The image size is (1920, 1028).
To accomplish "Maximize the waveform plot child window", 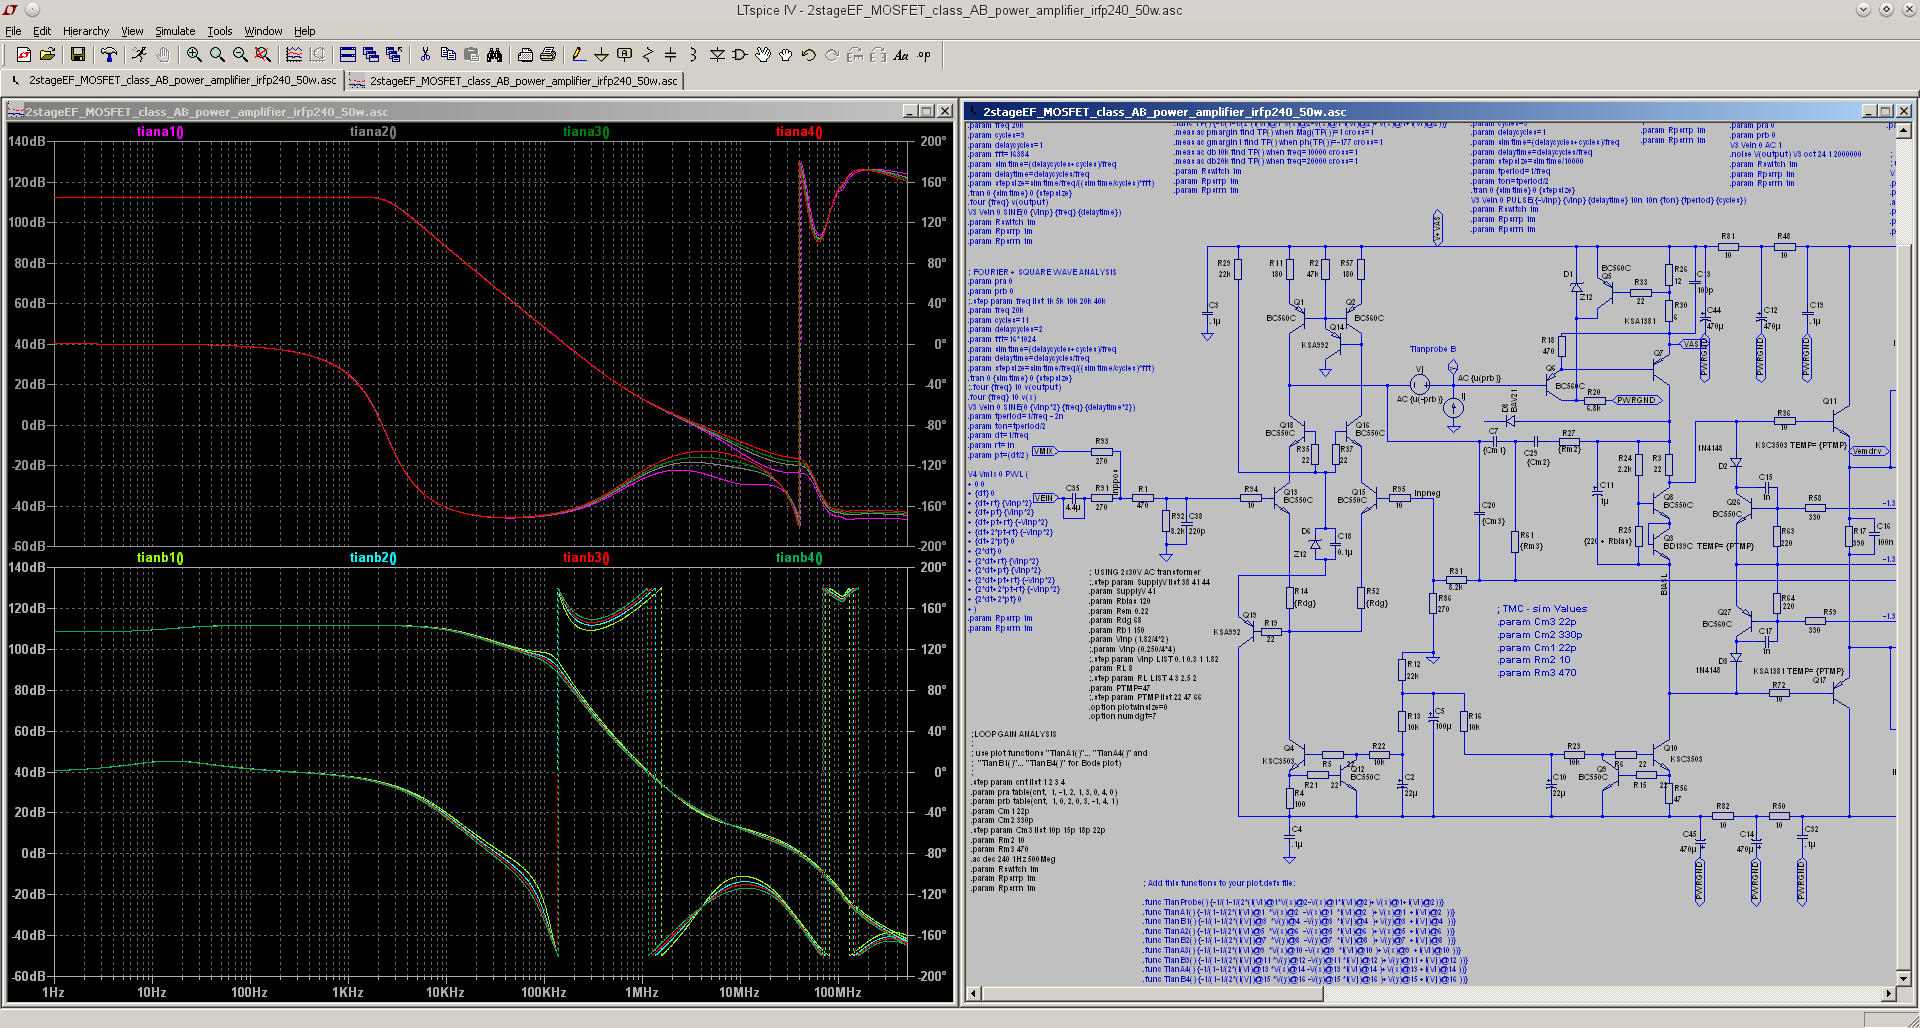I will [927, 111].
